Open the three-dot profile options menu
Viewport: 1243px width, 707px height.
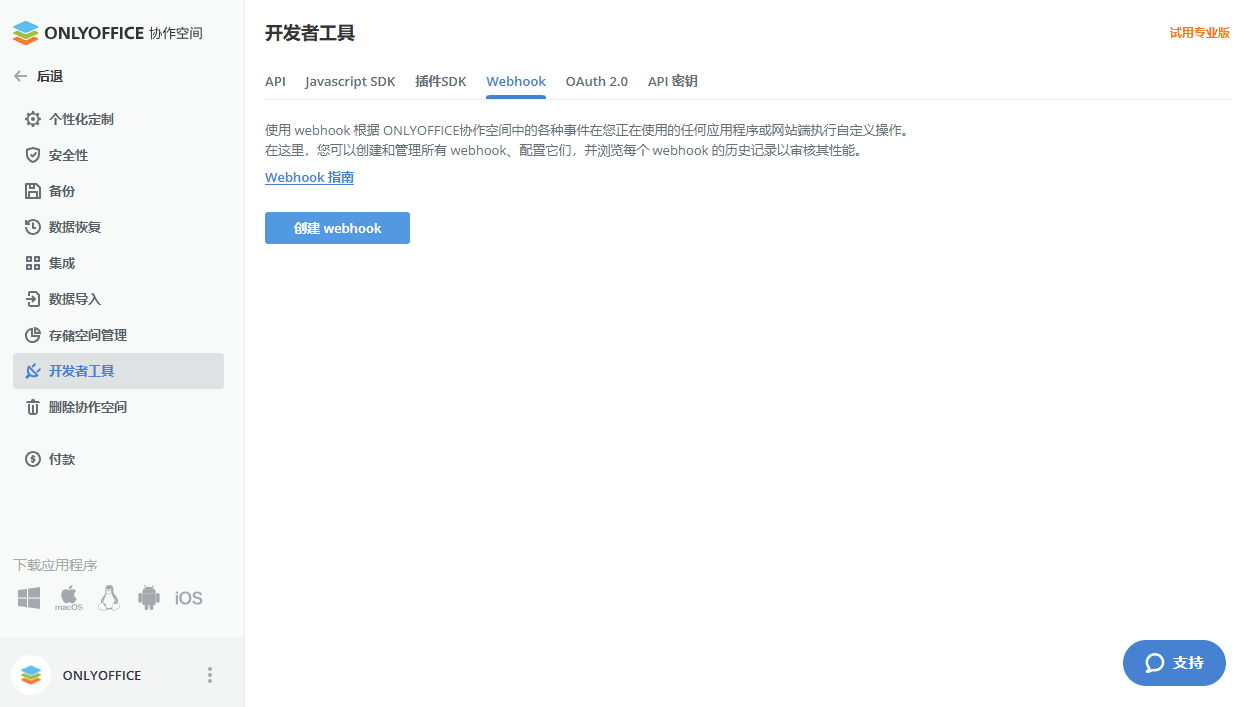[x=210, y=675]
